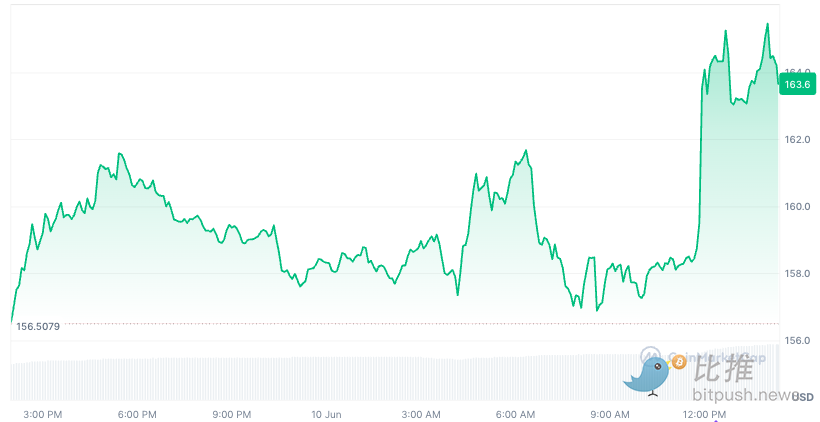Select the 3:00 AM time axis label
Screen dimensions: 820x422
[x=420, y=414]
